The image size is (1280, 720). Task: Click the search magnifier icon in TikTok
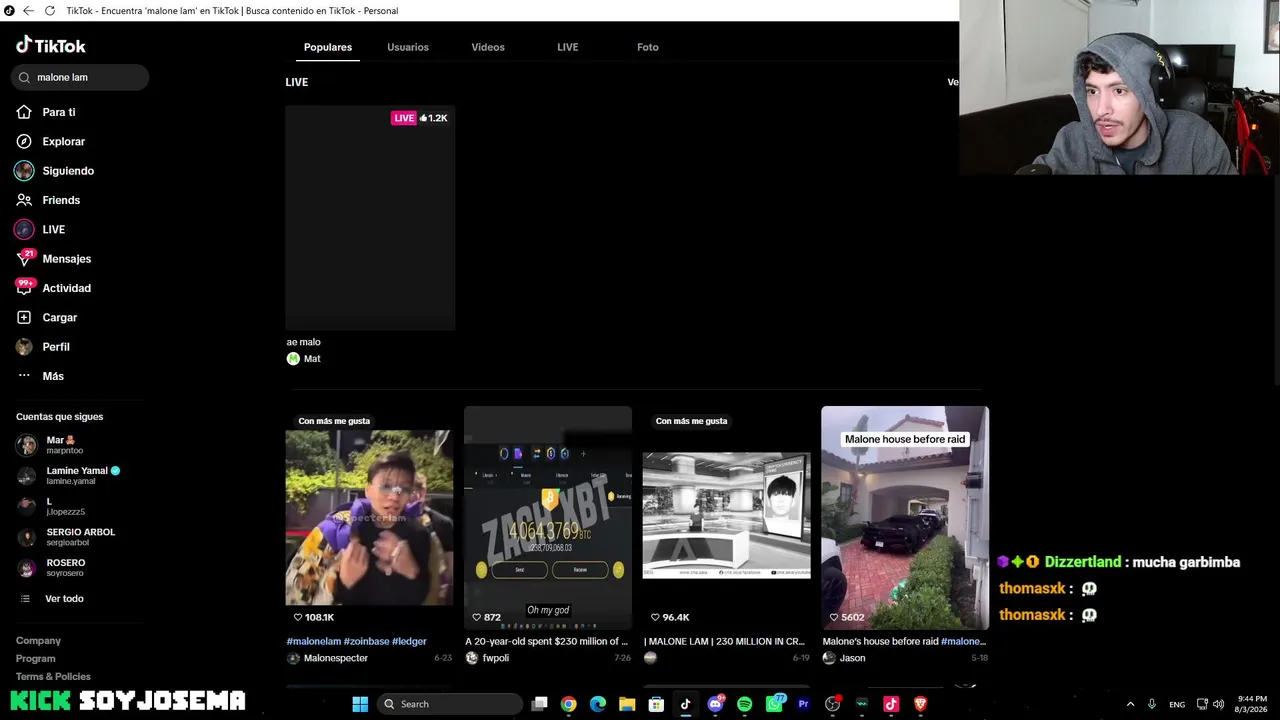pyautogui.click(x=25, y=77)
